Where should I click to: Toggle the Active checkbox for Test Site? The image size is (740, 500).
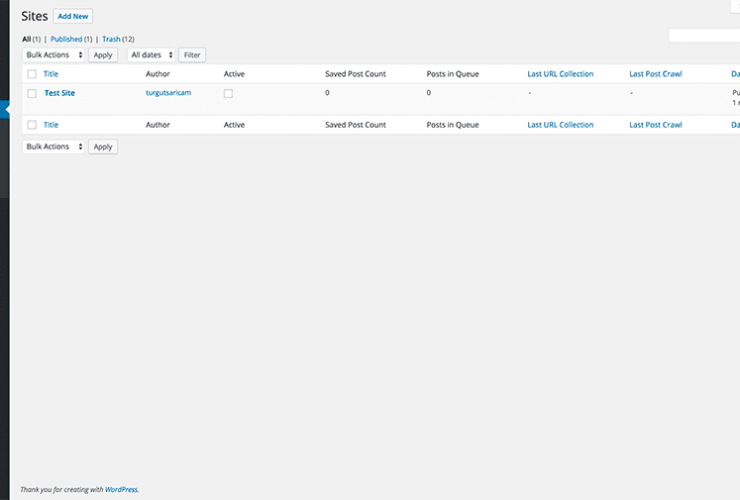[228, 93]
